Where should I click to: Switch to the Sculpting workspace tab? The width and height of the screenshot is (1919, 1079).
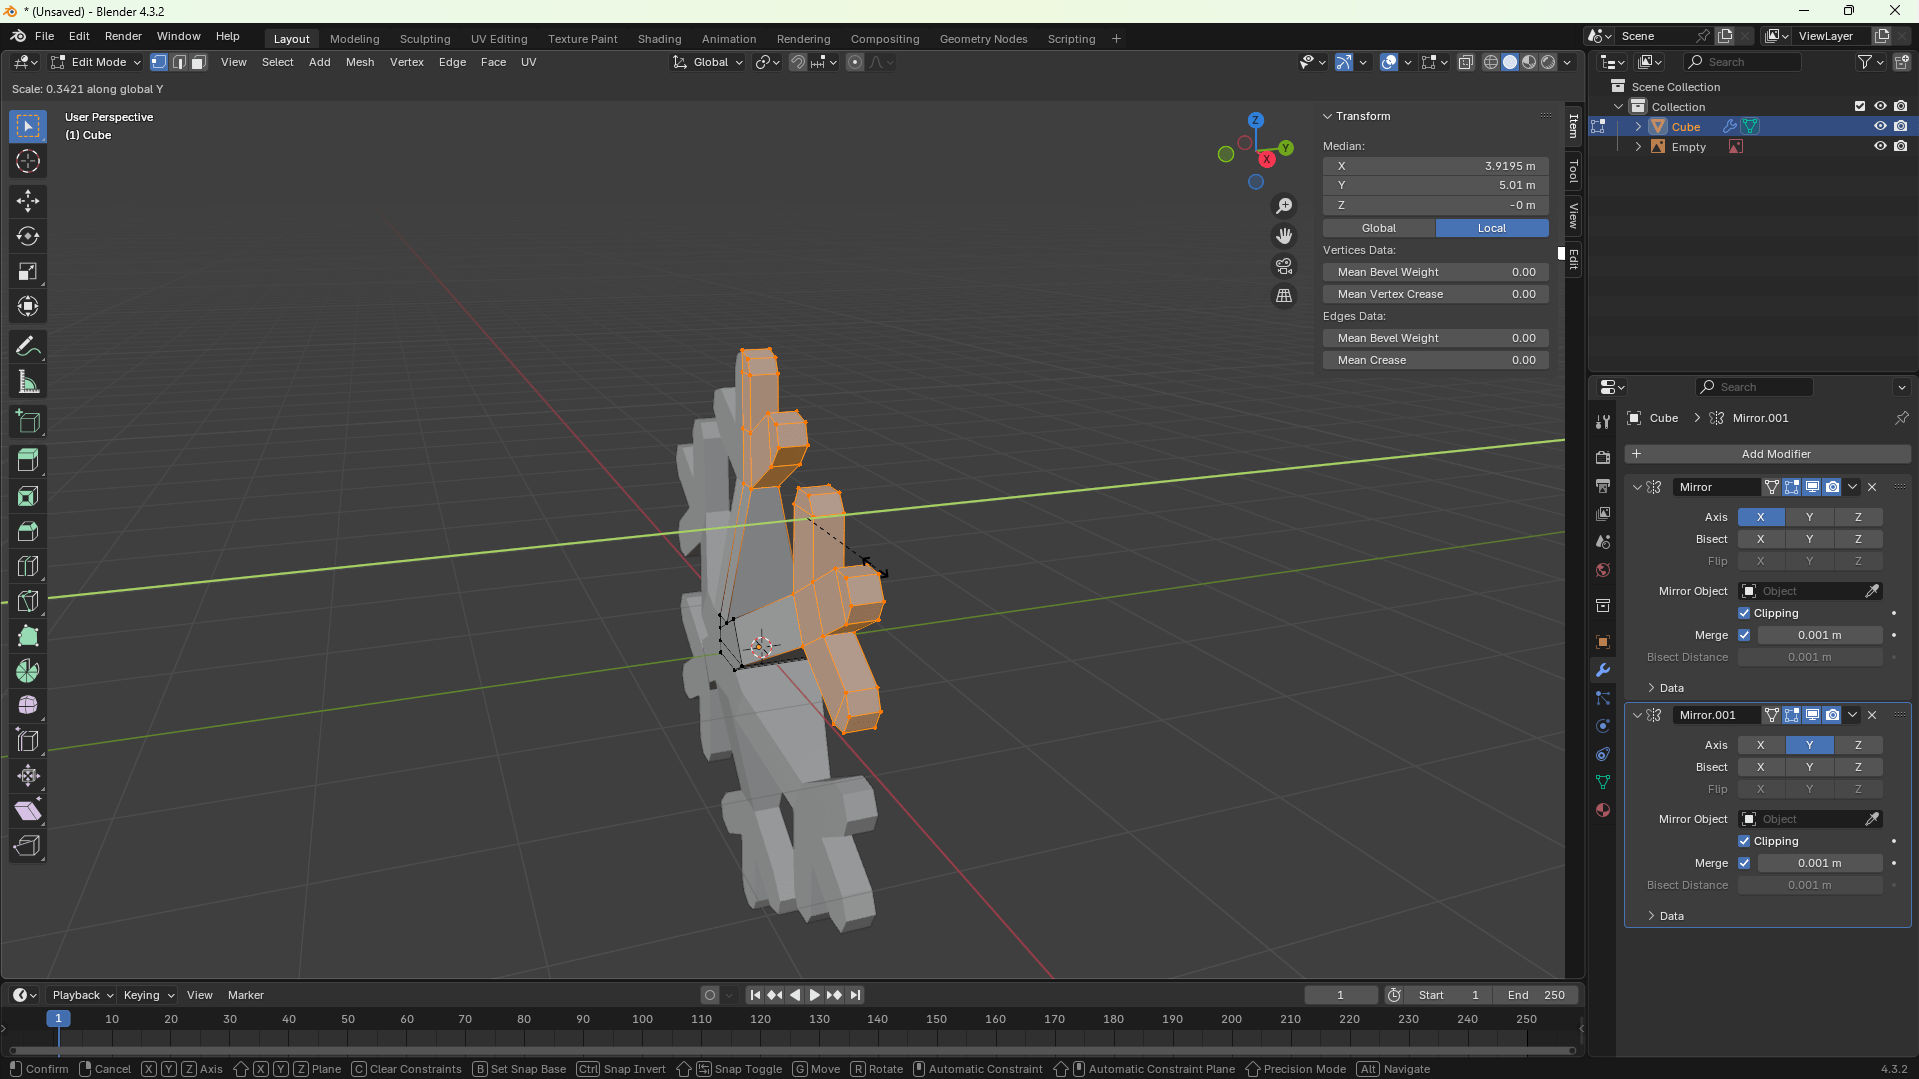click(x=425, y=39)
